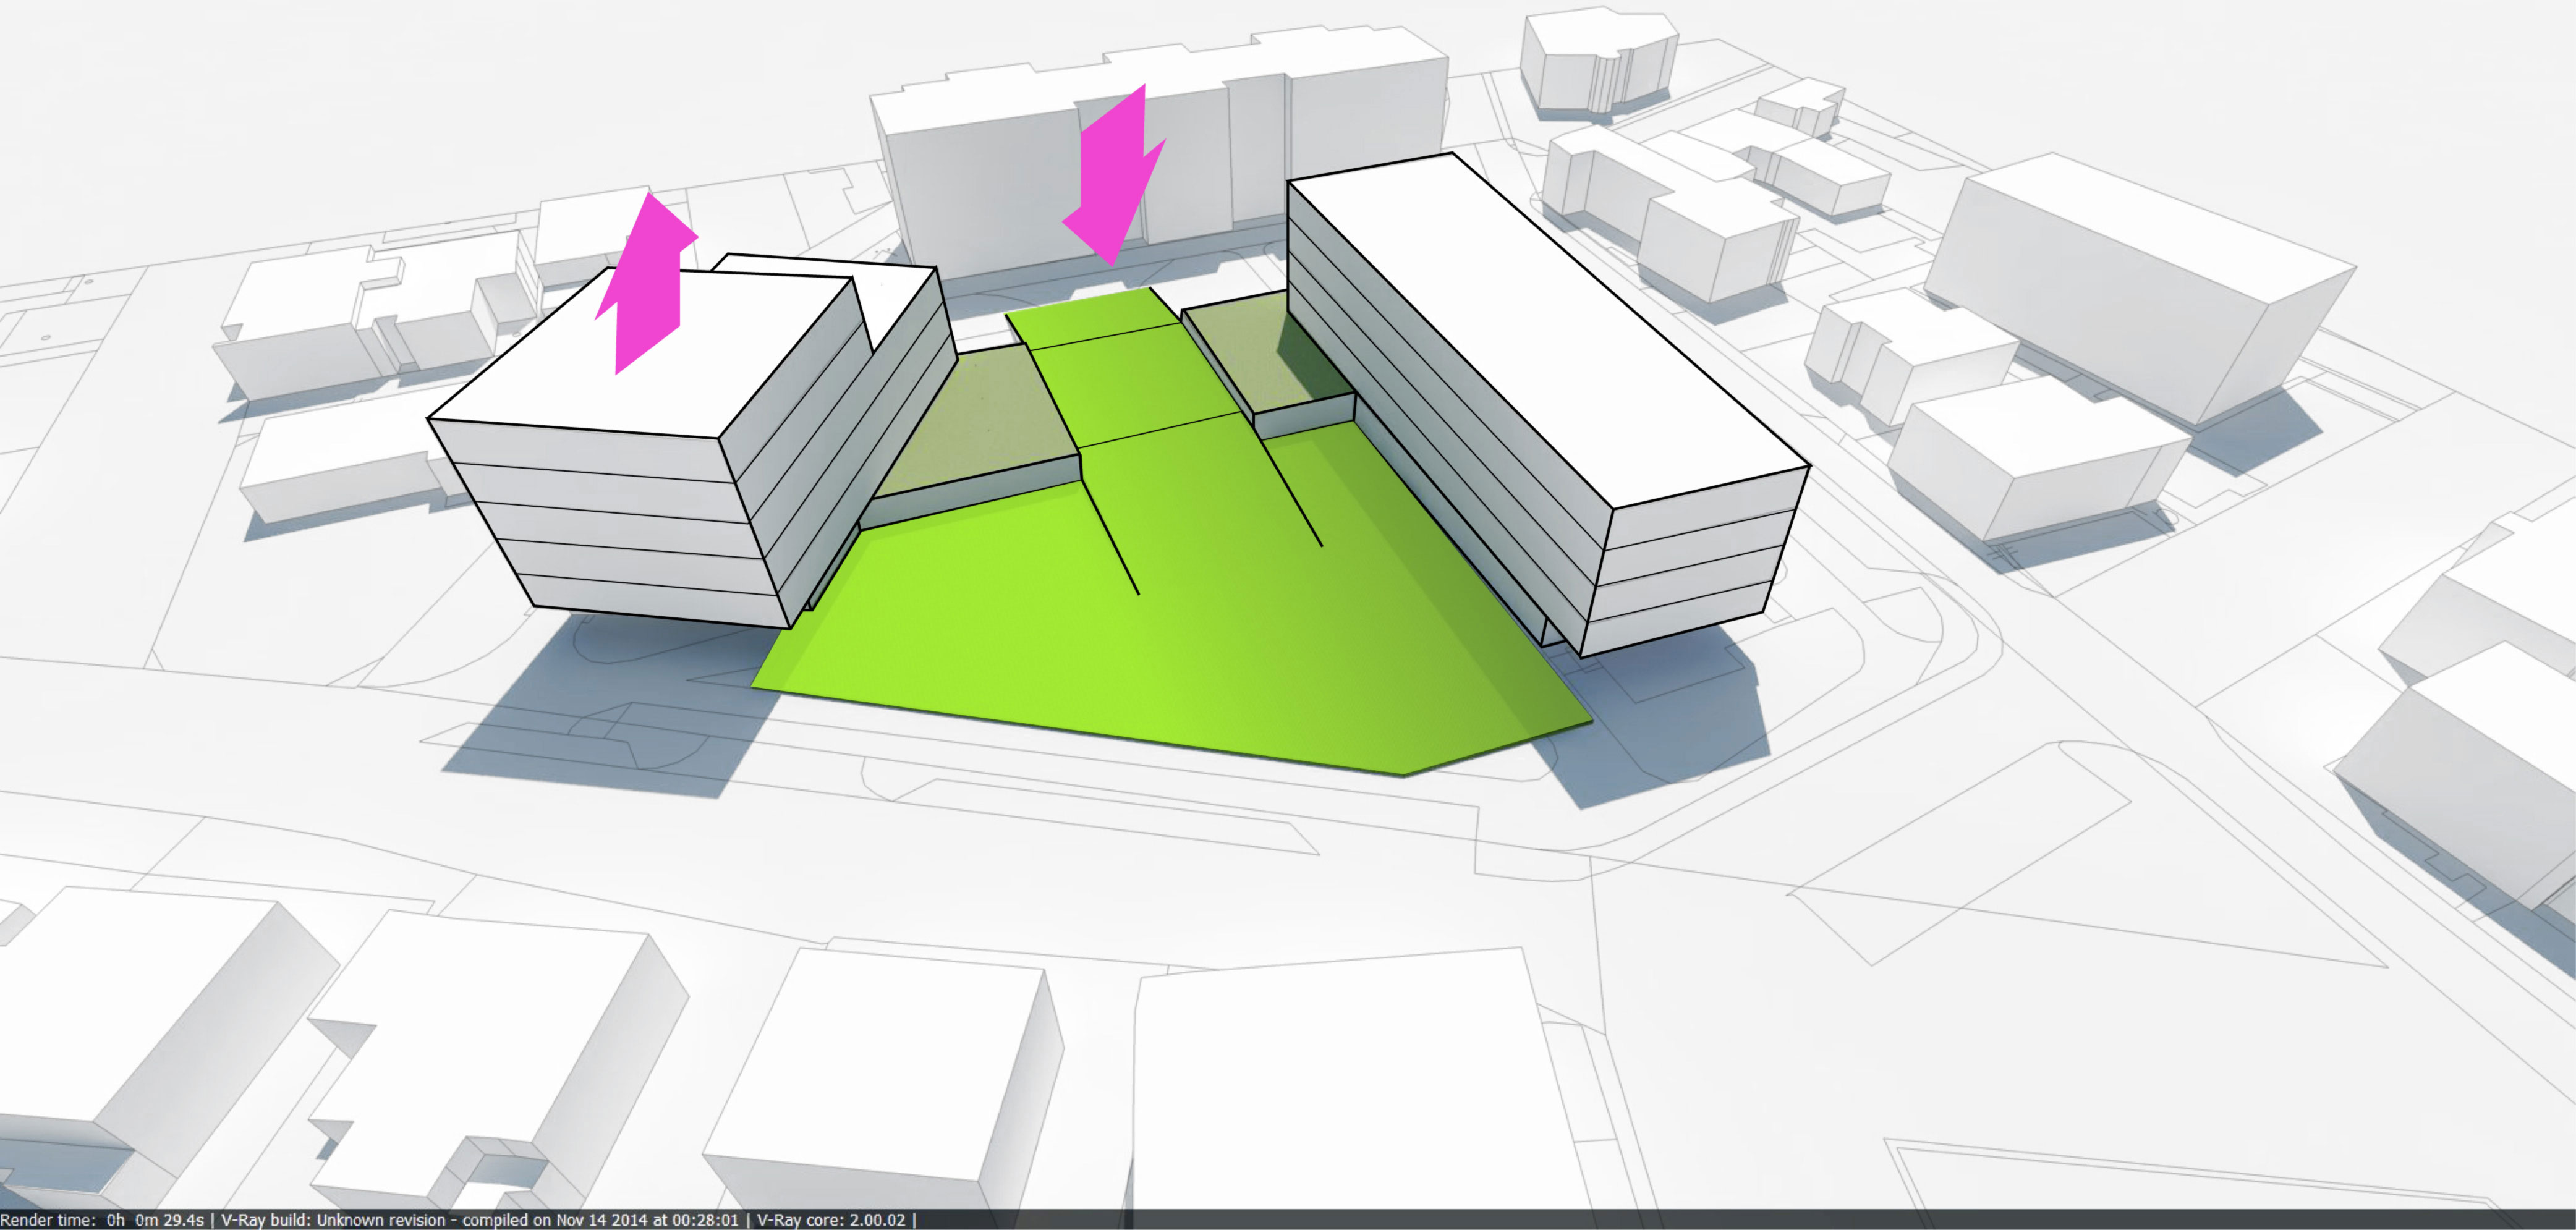Select the large grey box building far right

2130,290
